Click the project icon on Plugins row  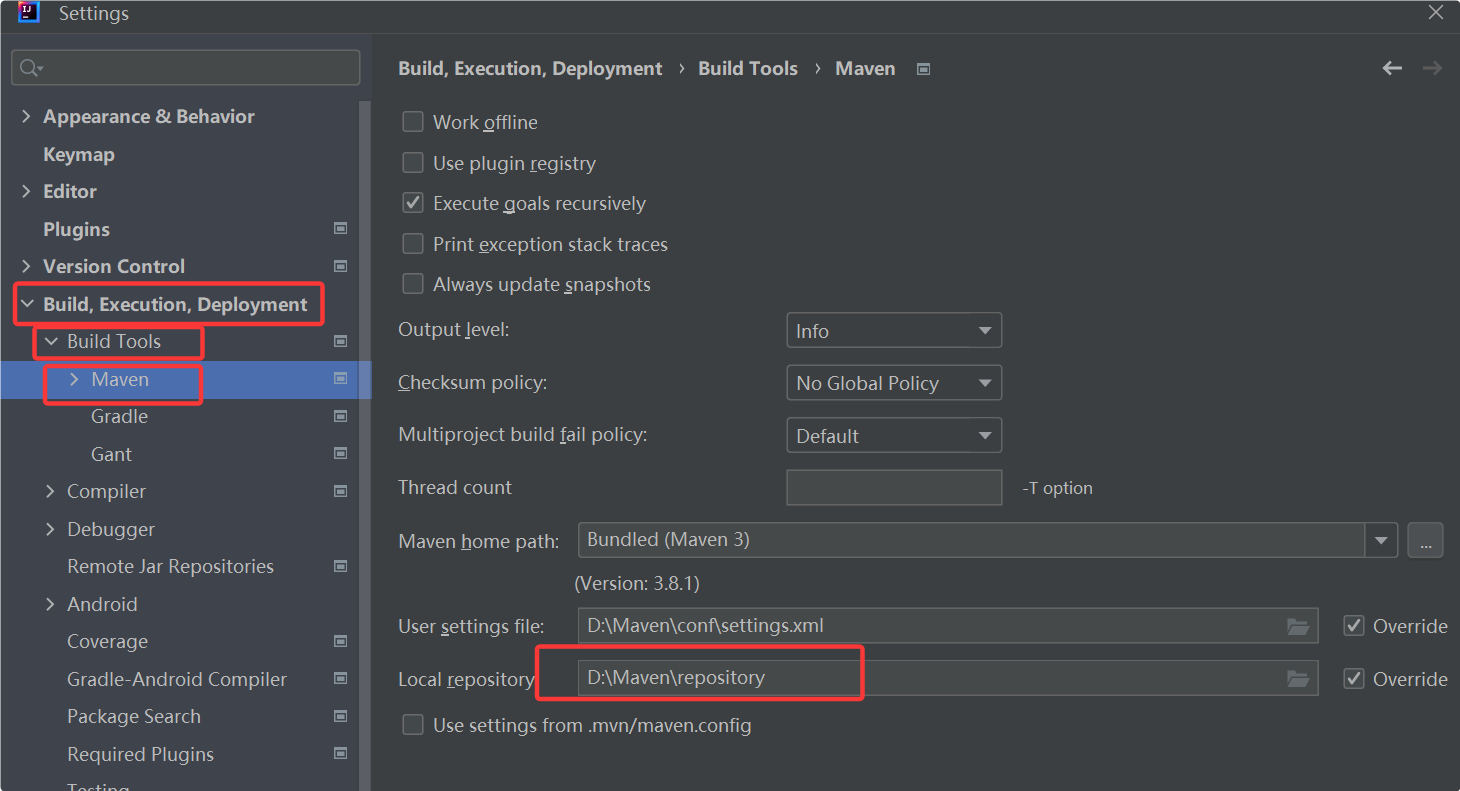coord(340,229)
